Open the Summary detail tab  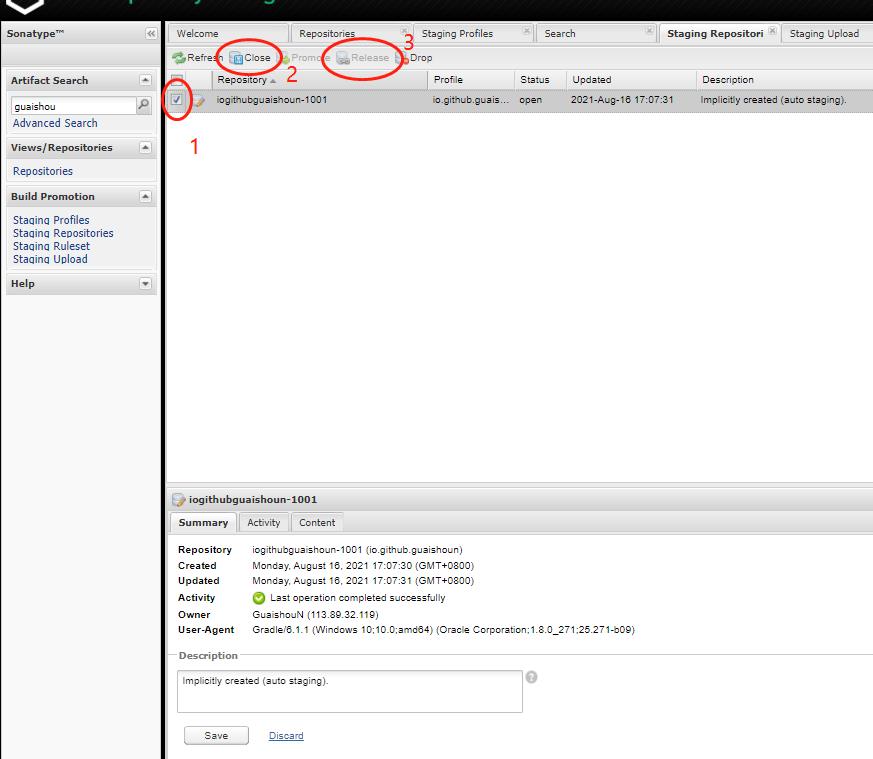[203, 522]
